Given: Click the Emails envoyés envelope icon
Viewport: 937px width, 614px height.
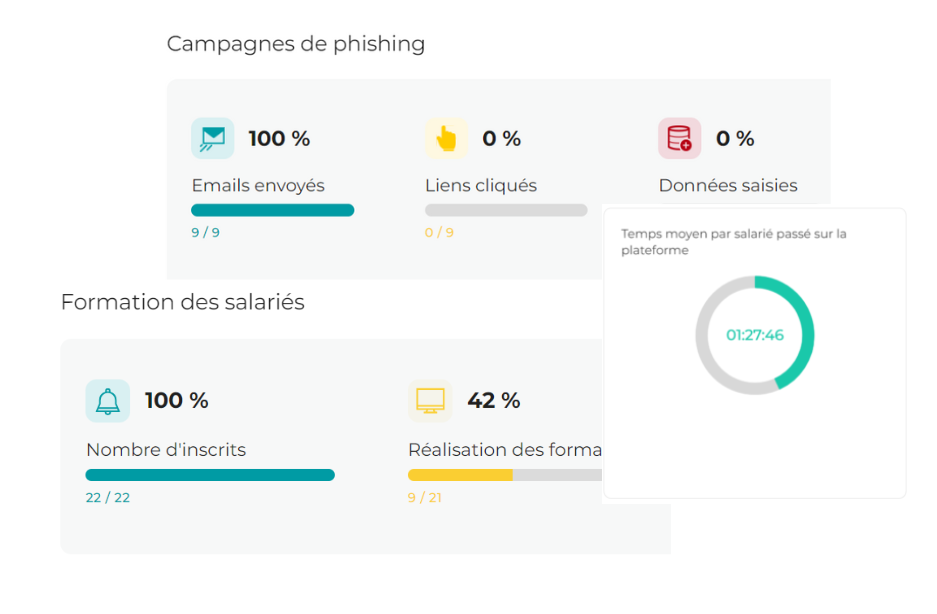Looking at the screenshot, I should [212, 138].
